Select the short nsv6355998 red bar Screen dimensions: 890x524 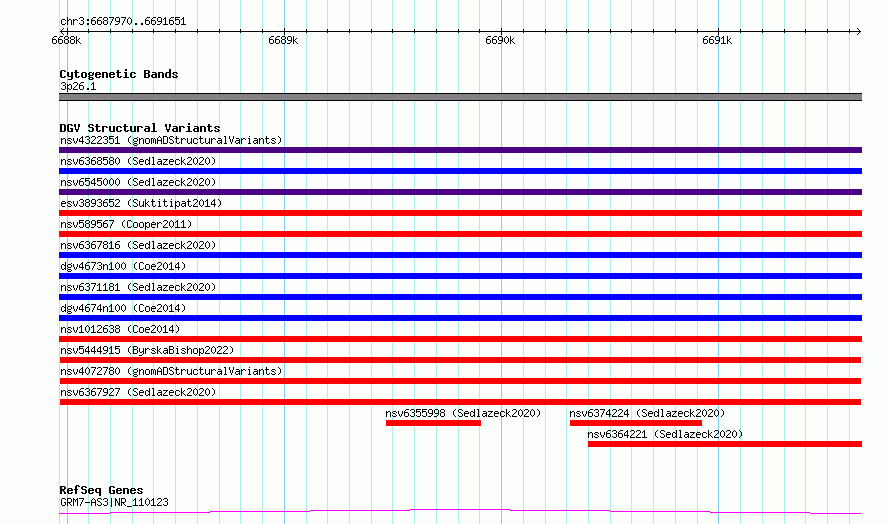pos(433,423)
